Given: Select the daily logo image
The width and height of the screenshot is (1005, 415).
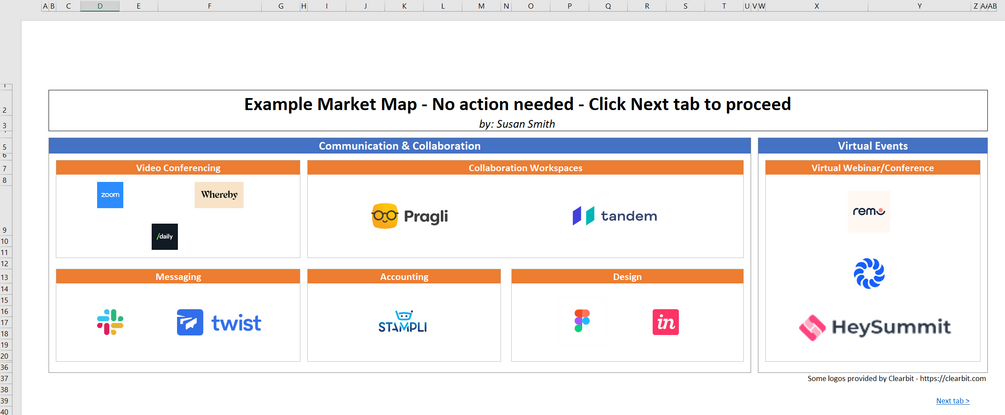Looking at the screenshot, I should click(165, 237).
